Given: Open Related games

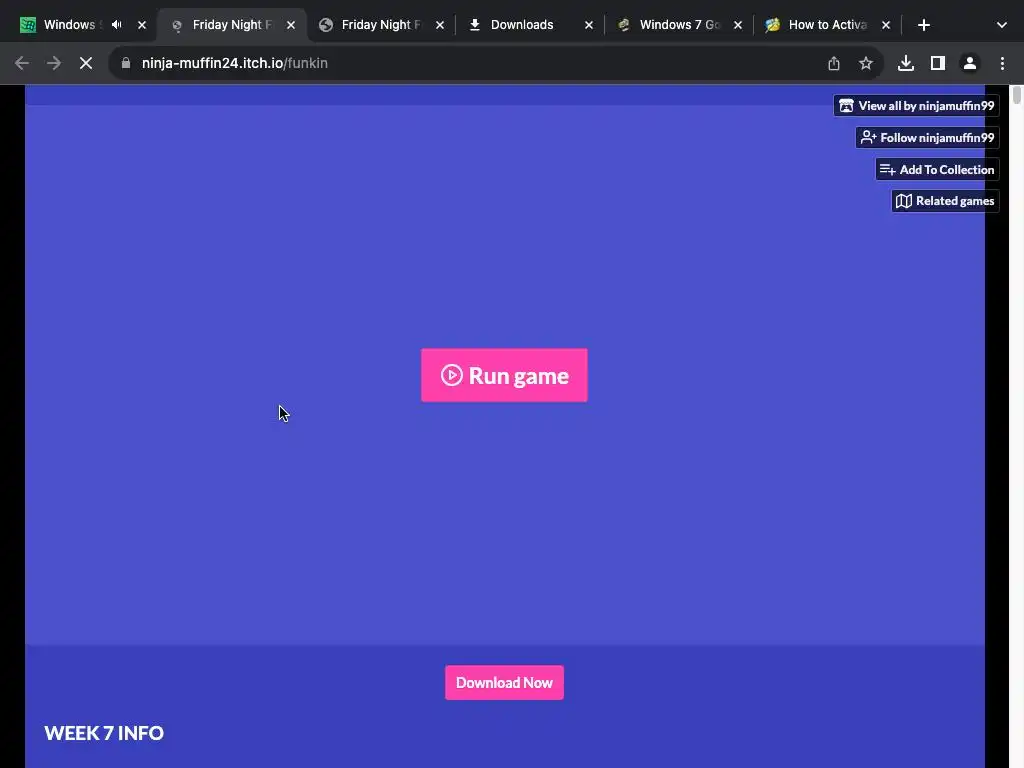Looking at the screenshot, I should (x=945, y=201).
